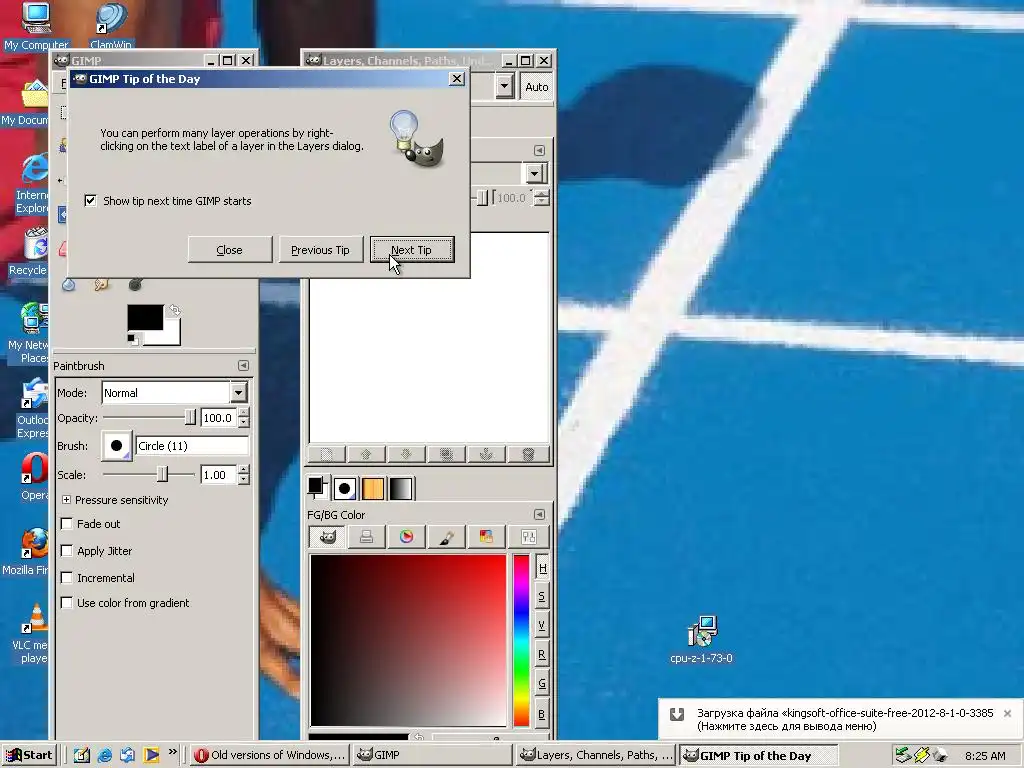
Task: Click the Duplicate Layer button
Action: click(x=447, y=454)
